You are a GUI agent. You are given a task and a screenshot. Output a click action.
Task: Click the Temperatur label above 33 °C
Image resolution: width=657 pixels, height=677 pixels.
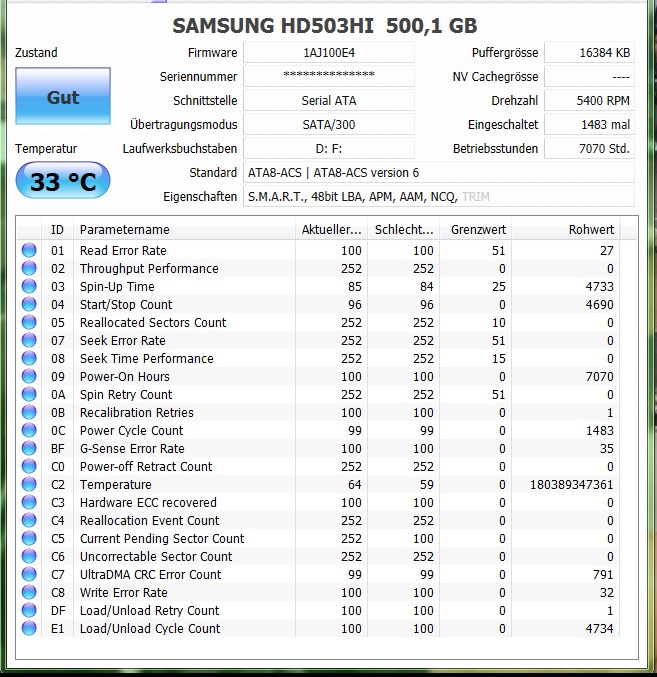click(x=46, y=149)
